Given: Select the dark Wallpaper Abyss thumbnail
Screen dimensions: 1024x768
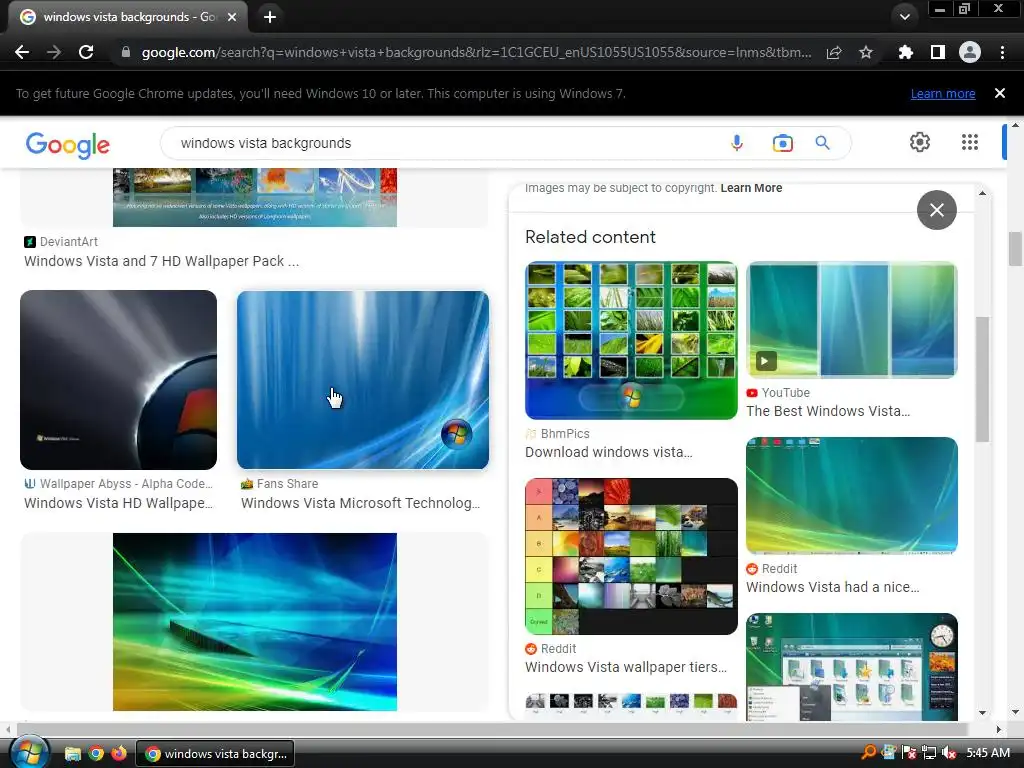Looking at the screenshot, I should coord(118,380).
